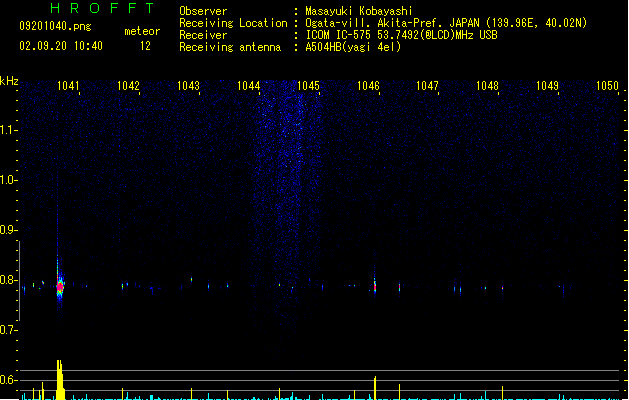This screenshot has width=629, height=400.
Task: Click the 1.1 kHz frequency label
Action: [x=8, y=130]
